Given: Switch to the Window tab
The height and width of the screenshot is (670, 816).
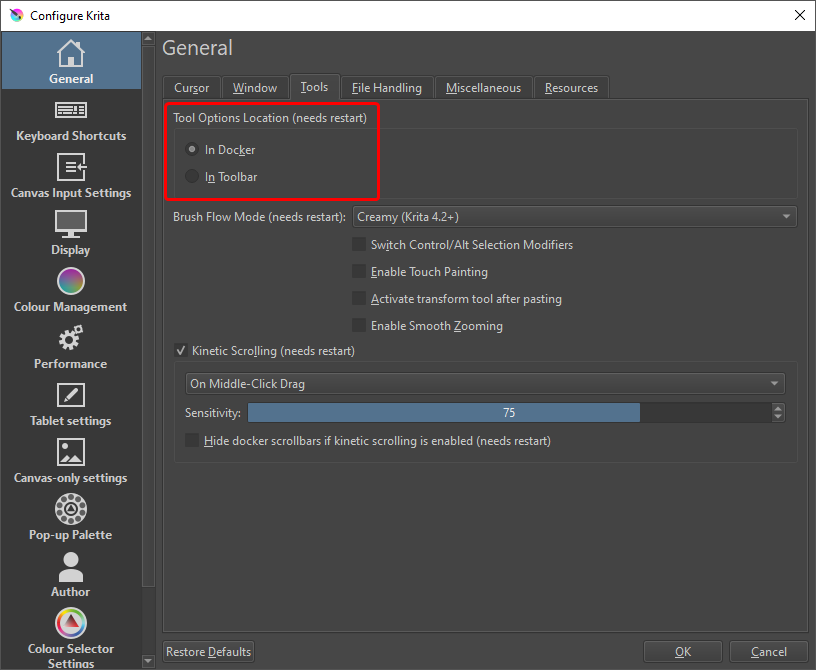Looking at the screenshot, I should pyautogui.click(x=255, y=87).
